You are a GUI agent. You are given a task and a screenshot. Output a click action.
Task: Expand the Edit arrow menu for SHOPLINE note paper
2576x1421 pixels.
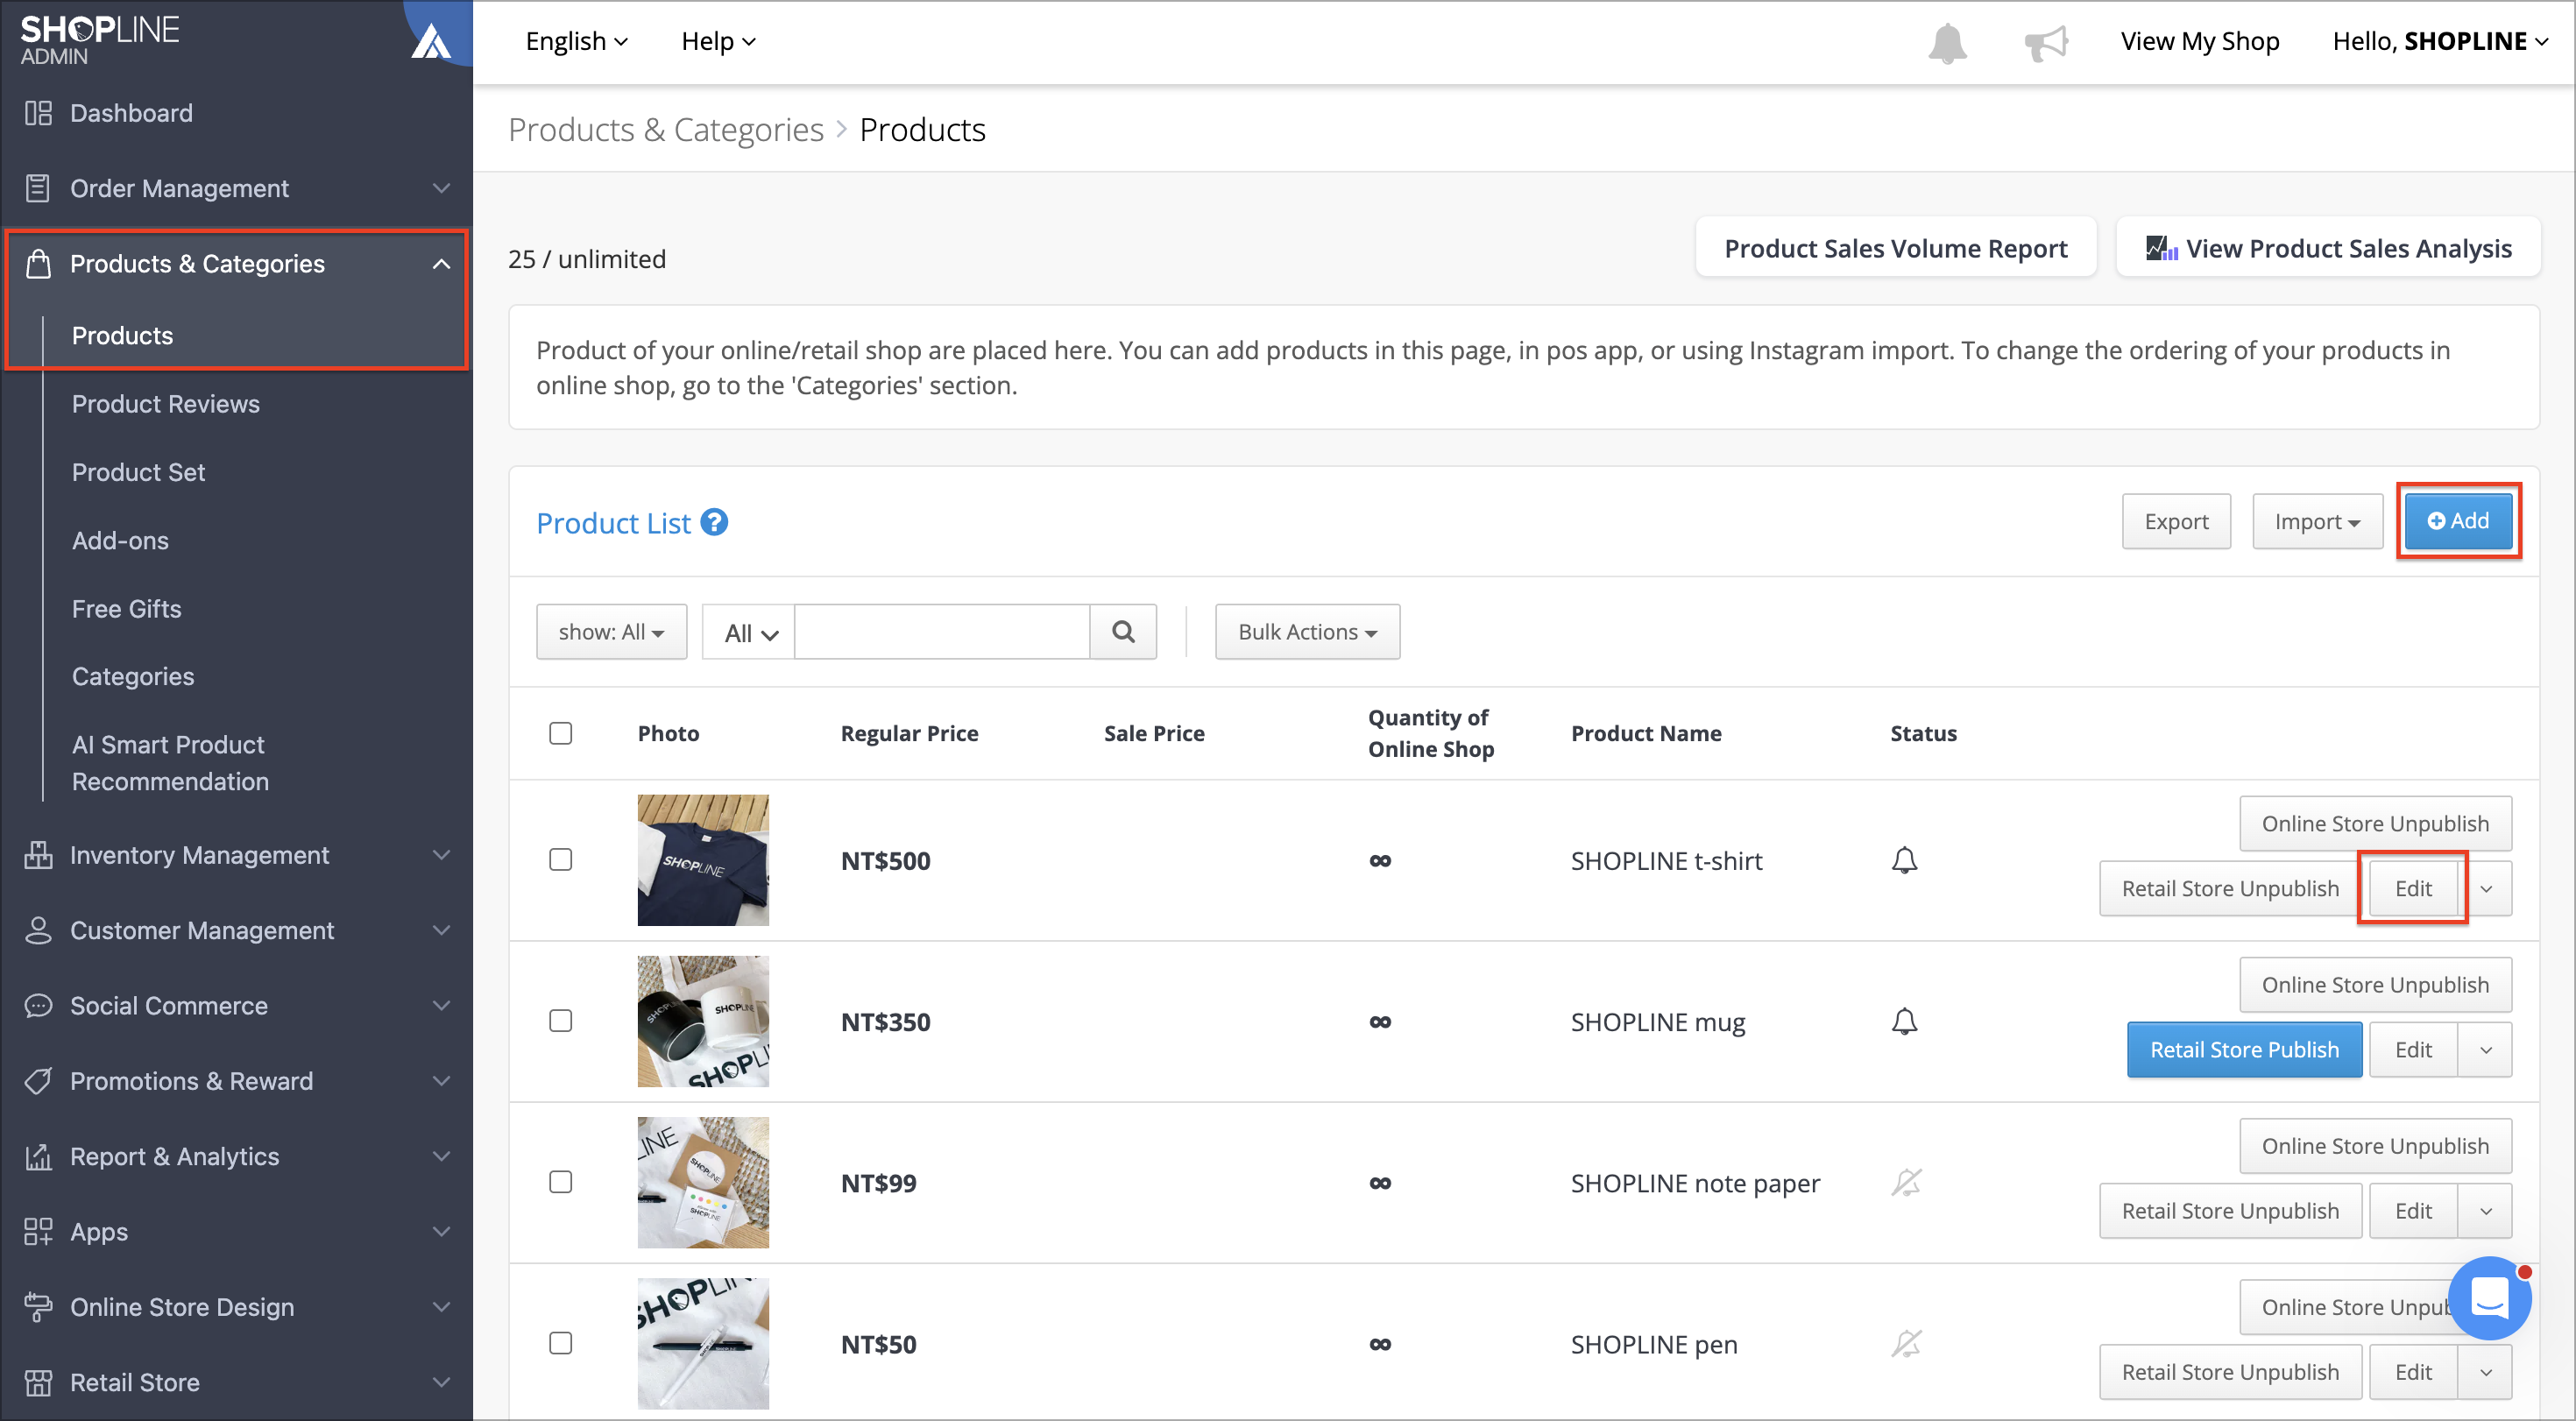point(2485,1211)
